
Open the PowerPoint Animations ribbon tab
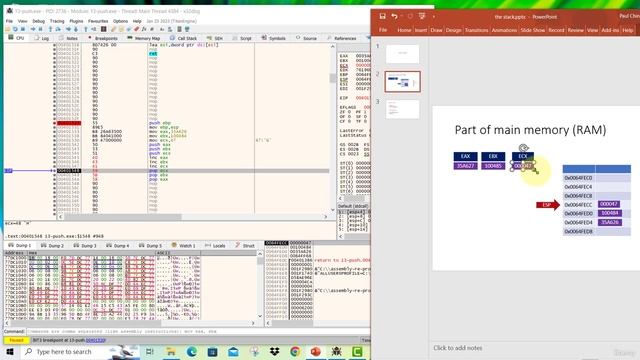pyautogui.click(x=504, y=30)
